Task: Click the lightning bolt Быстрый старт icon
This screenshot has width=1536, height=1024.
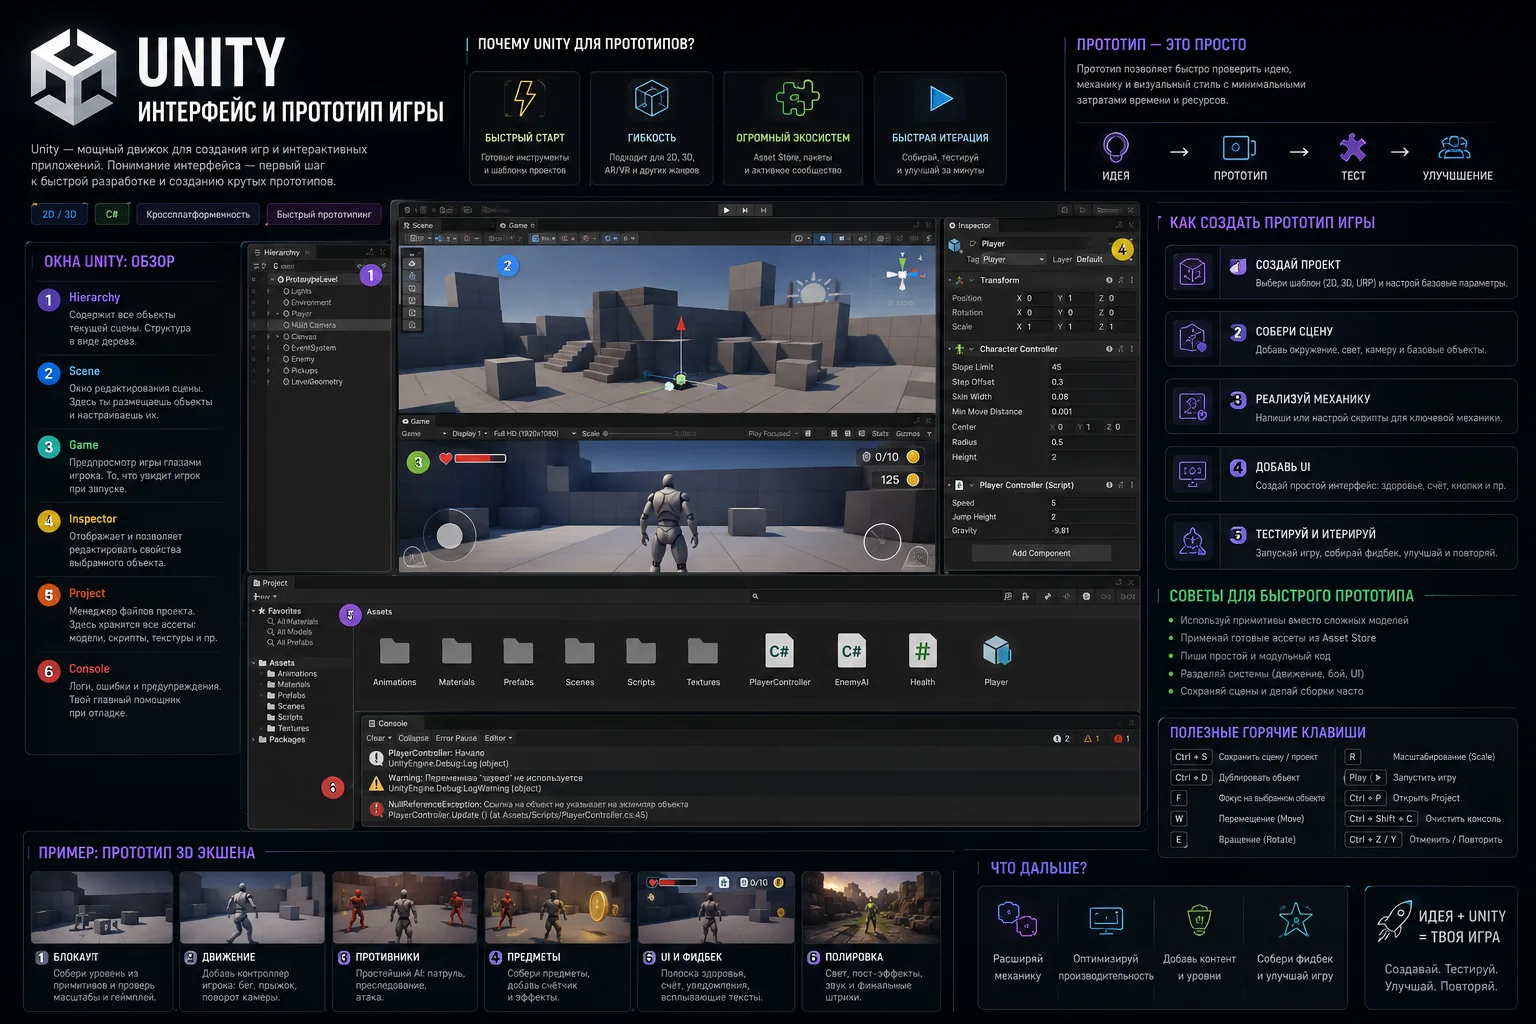Action: (524, 99)
